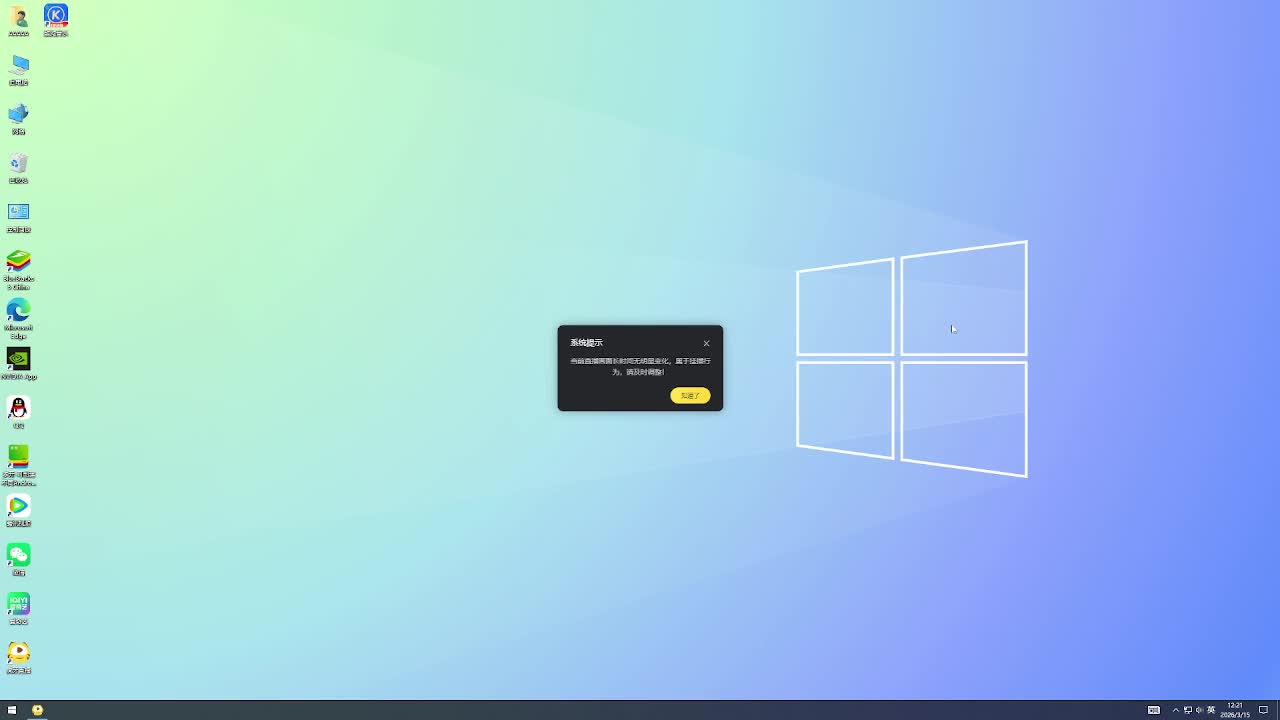The image size is (1280, 720).
Task: Select the iQIYI desktop shortcut
Action: click(19, 604)
